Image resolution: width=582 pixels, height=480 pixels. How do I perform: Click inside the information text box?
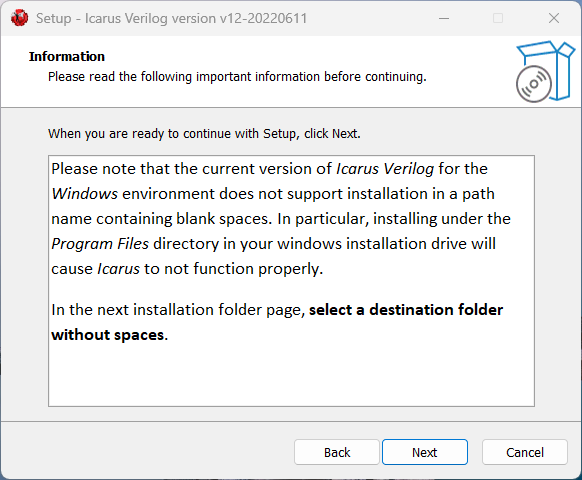(x=291, y=281)
